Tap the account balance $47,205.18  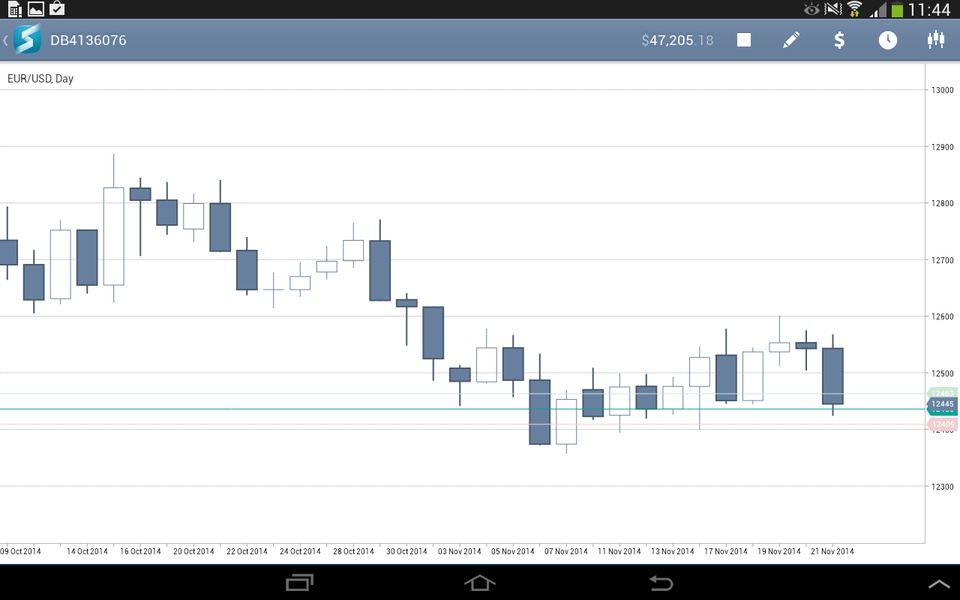tap(677, 40)
